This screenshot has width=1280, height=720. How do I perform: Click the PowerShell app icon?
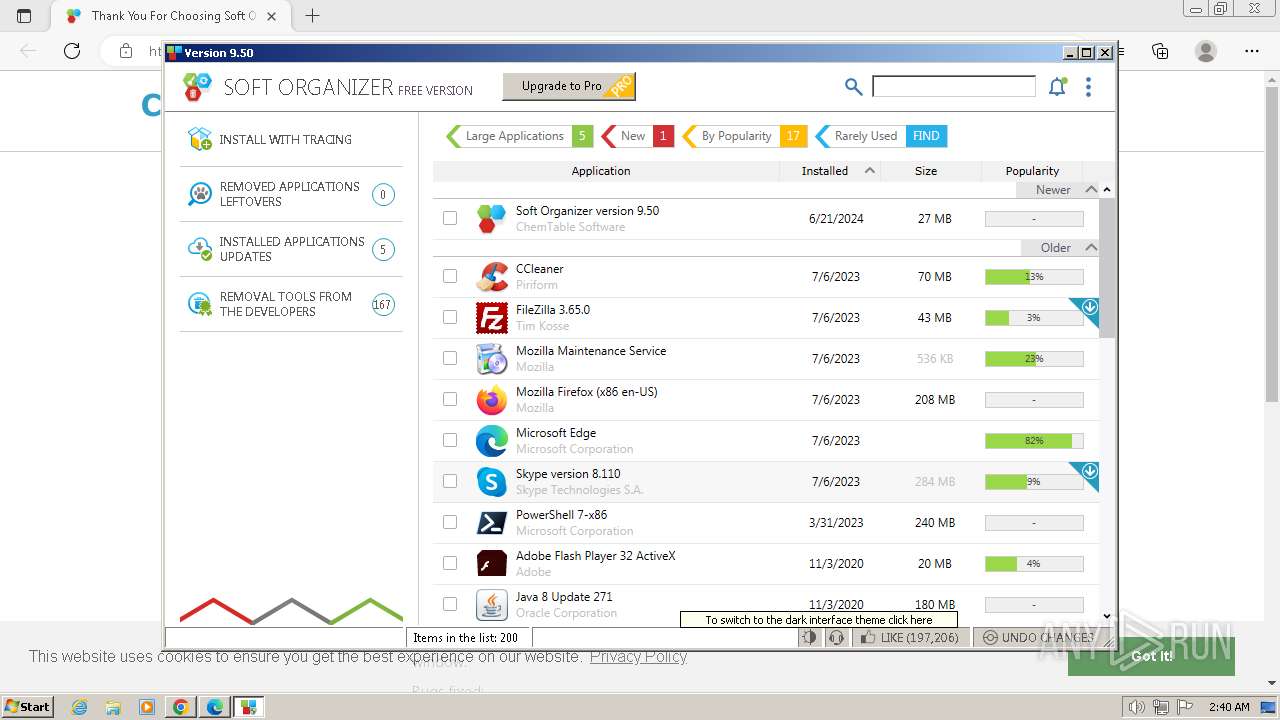click(491, 522)
